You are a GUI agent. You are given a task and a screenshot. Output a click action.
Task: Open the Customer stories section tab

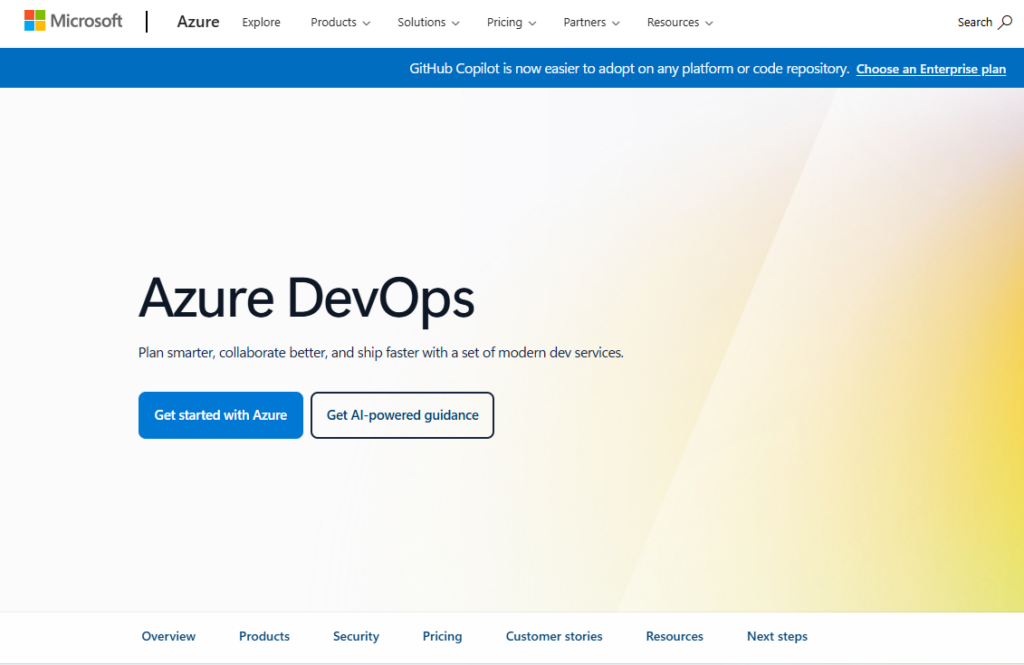pyautogui.click(x=554, y=636)
